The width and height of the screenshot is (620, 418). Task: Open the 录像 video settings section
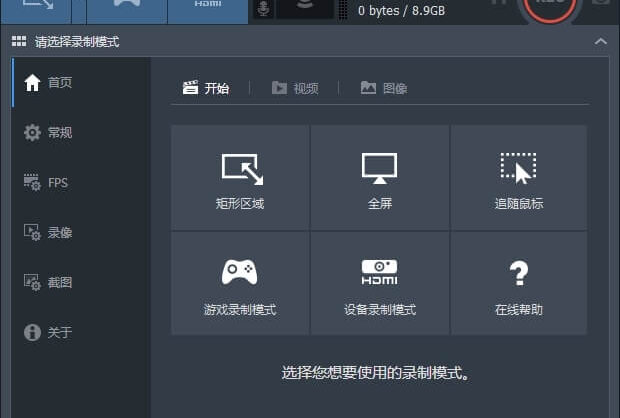[81, 233]
